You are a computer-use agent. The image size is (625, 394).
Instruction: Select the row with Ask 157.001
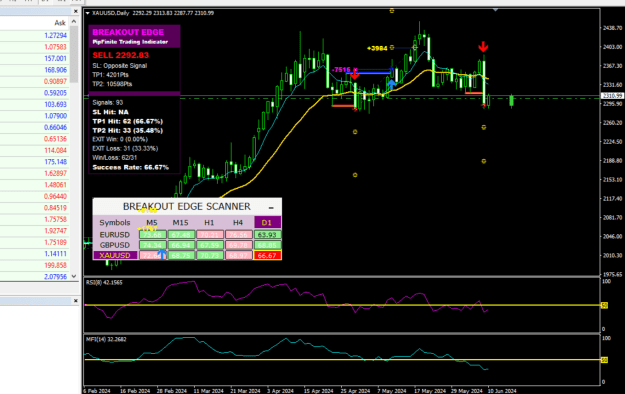pyautogui.click(x=35, y=58)
